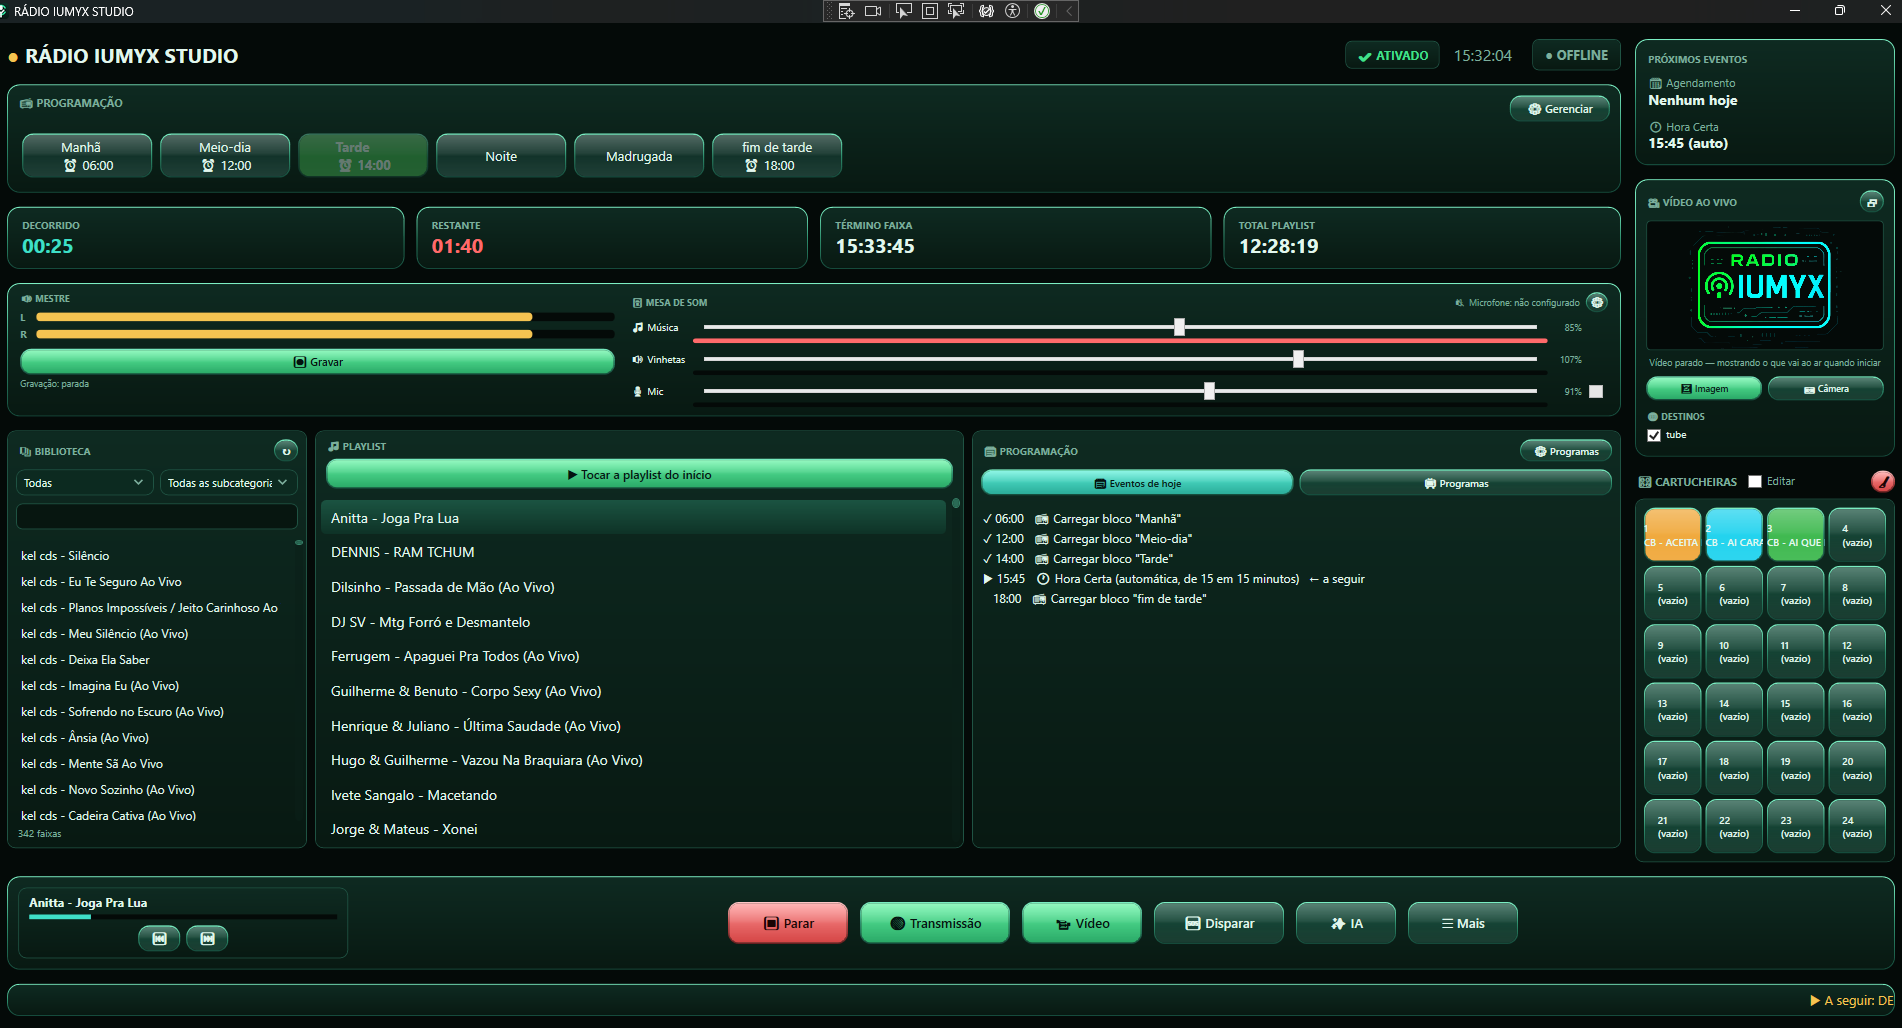Refresh the Biblioteca library list

pos(286,451)
